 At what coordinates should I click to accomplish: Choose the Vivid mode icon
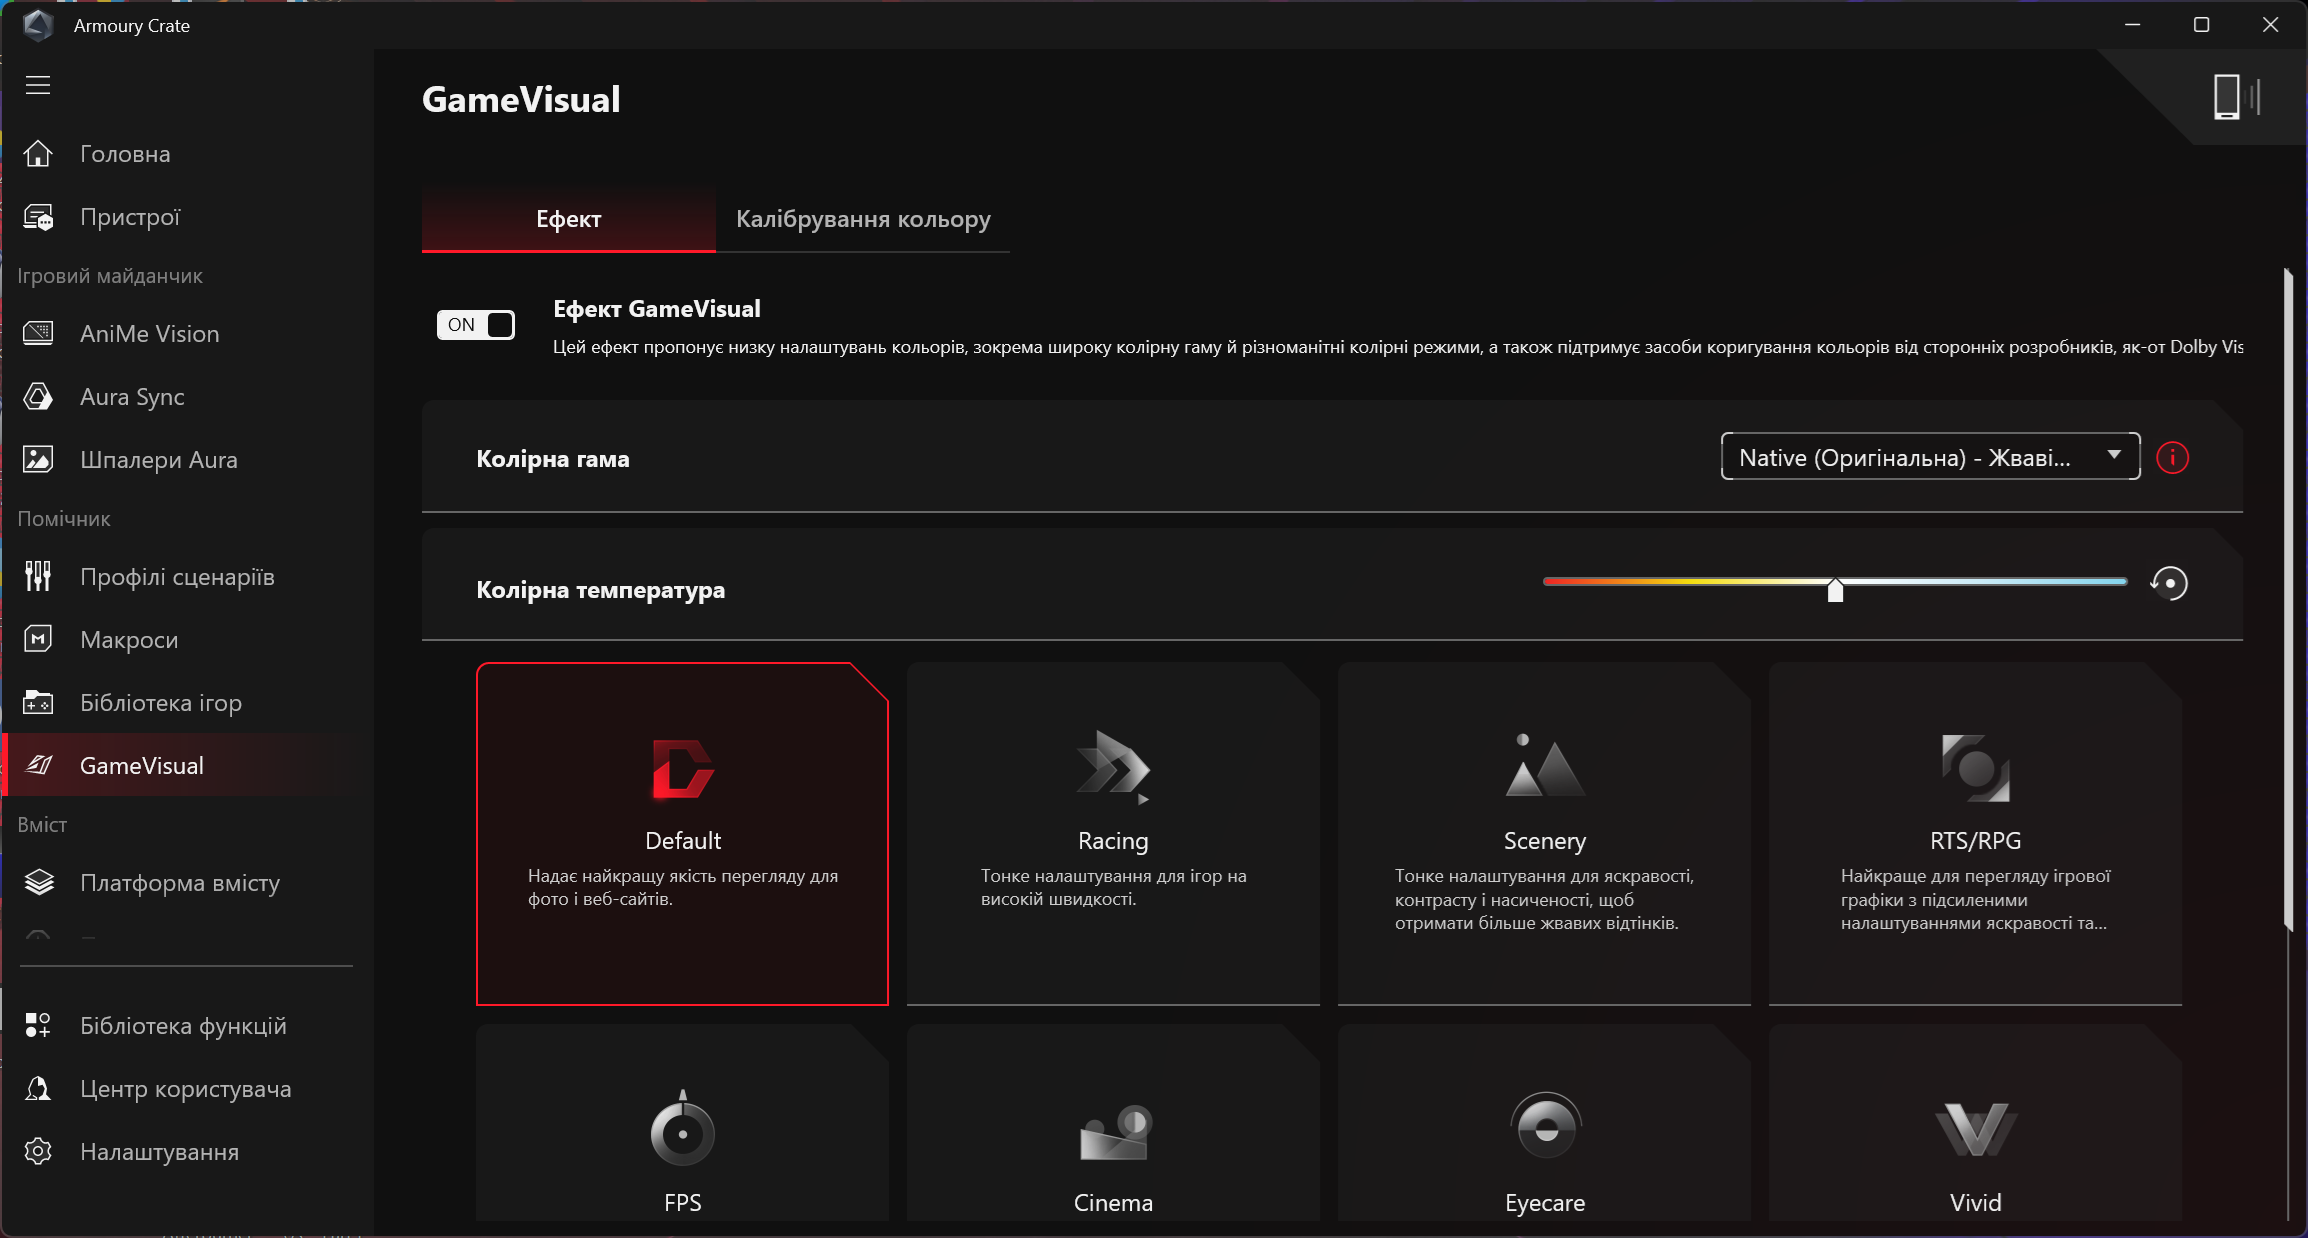click(x=1975, y=1129)
